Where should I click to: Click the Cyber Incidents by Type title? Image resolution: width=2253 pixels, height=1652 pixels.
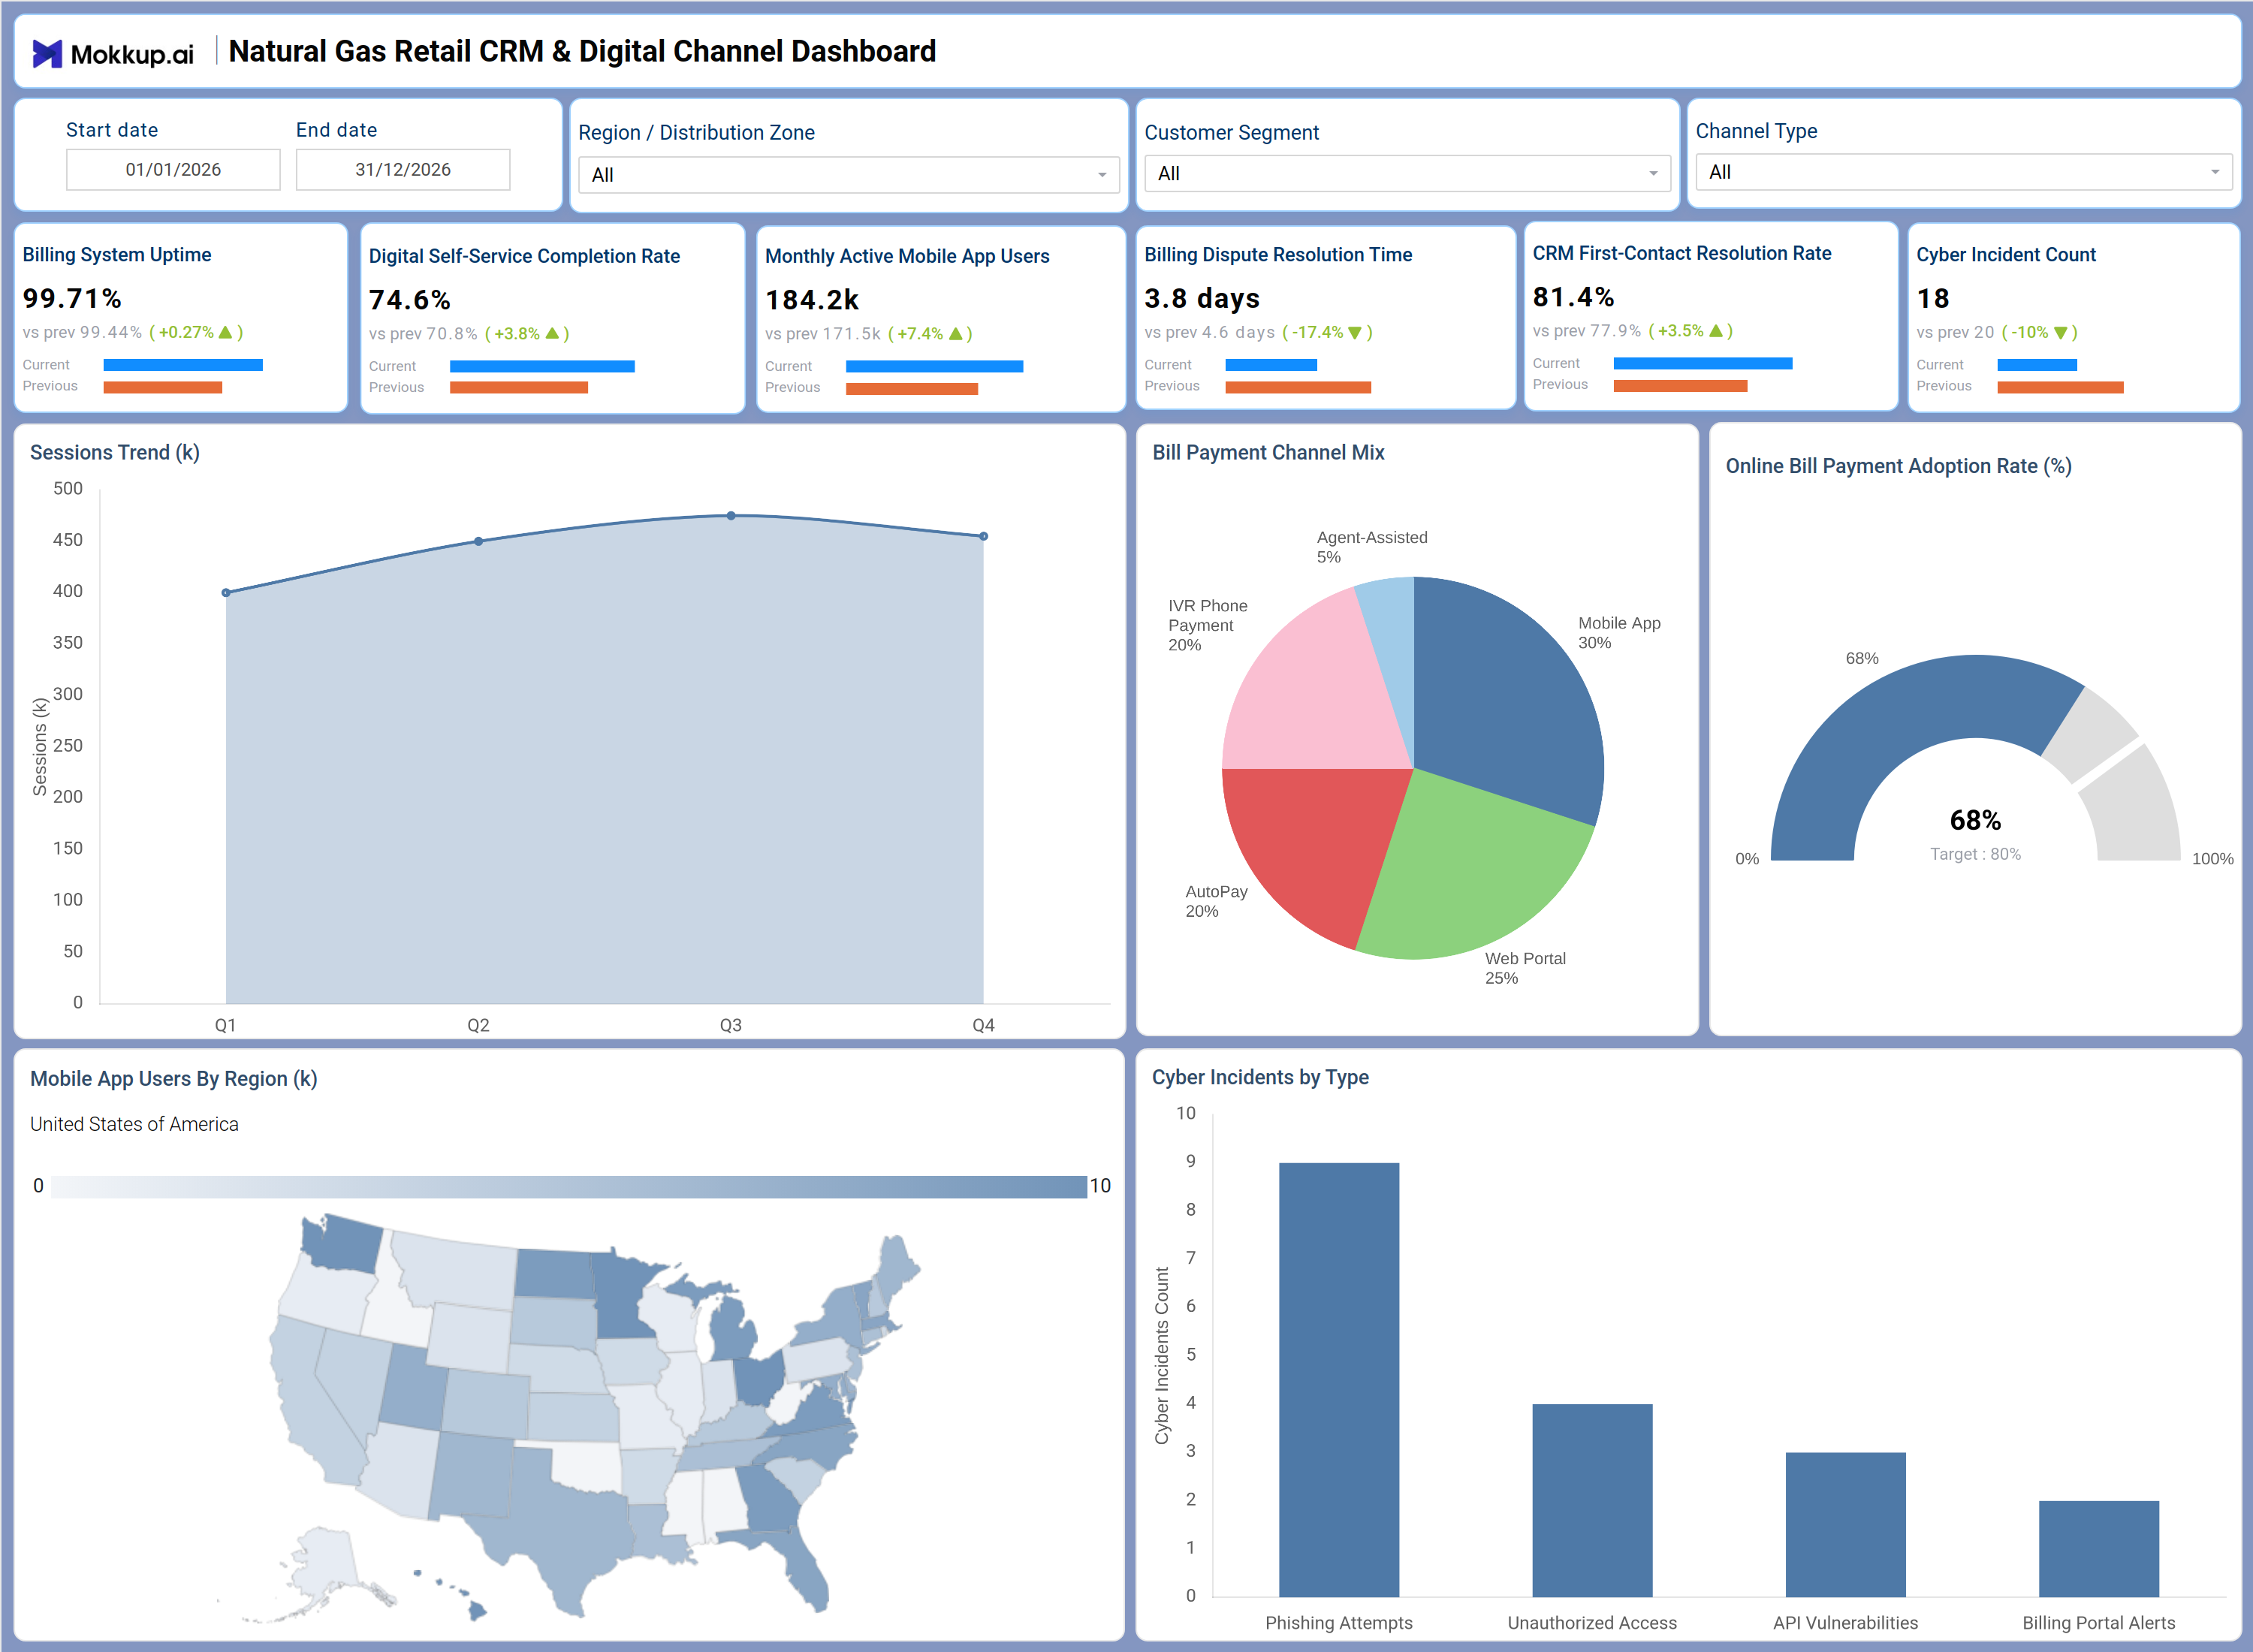[1260, 1077]
